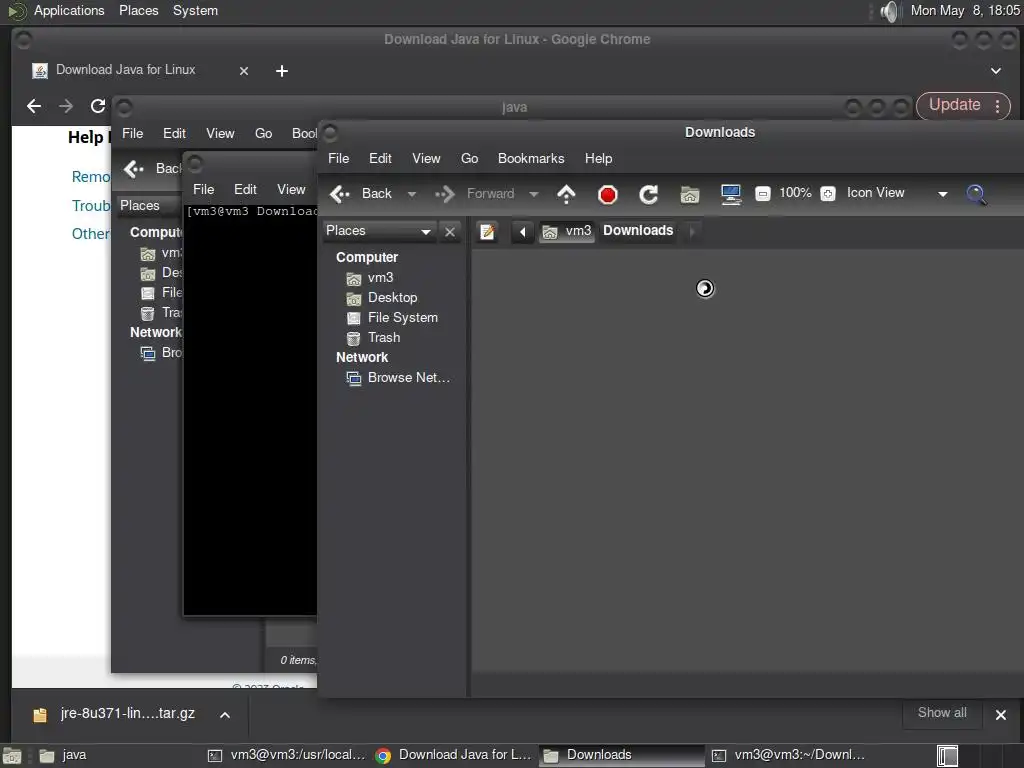
Task: Click show desktop icon in bottom panel
Action: pos(12,756)
